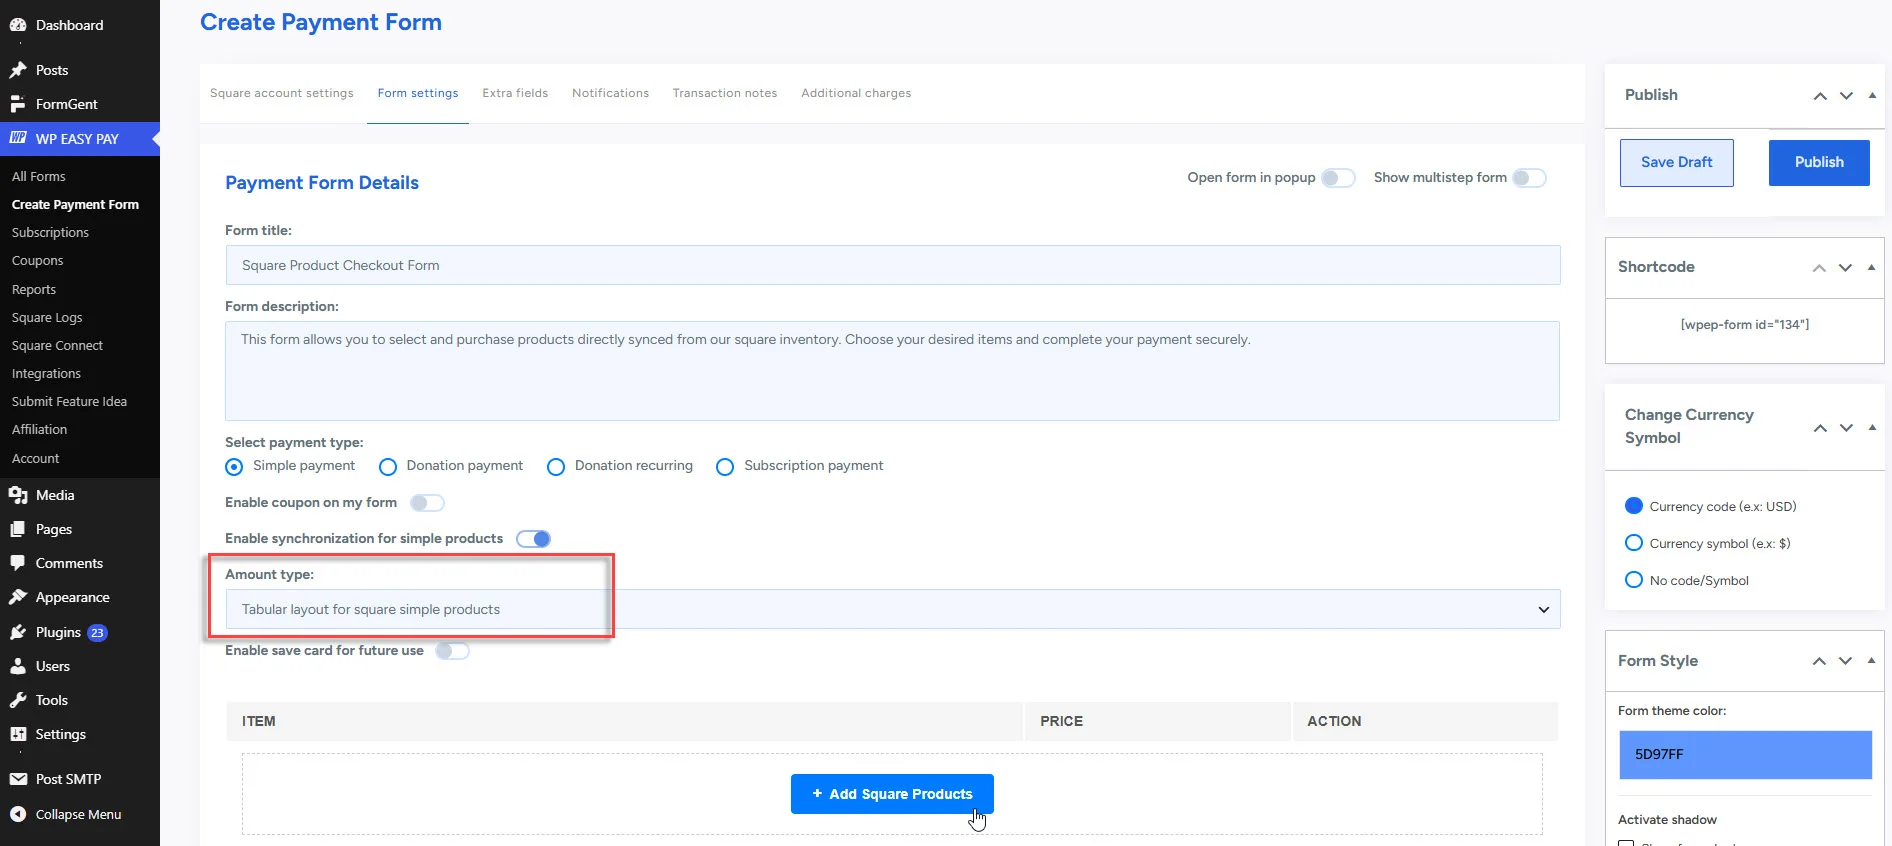Image resolution: width=1892 pixels, height=846 pixels.
Task: Open Square Logs submenu link
Action: click(47, 317)
